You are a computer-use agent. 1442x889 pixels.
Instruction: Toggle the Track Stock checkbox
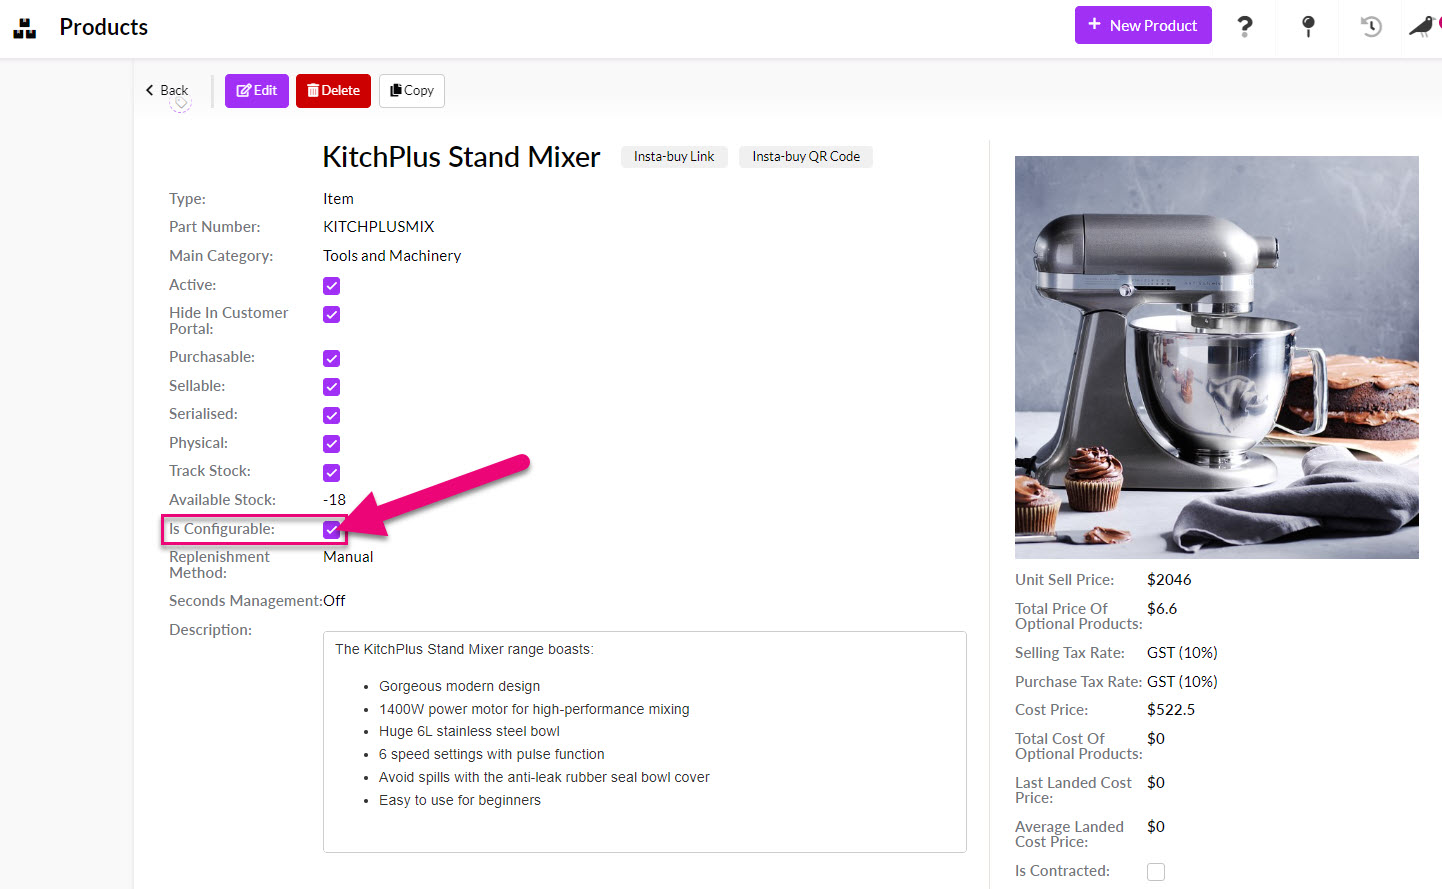tap(332, 472)
